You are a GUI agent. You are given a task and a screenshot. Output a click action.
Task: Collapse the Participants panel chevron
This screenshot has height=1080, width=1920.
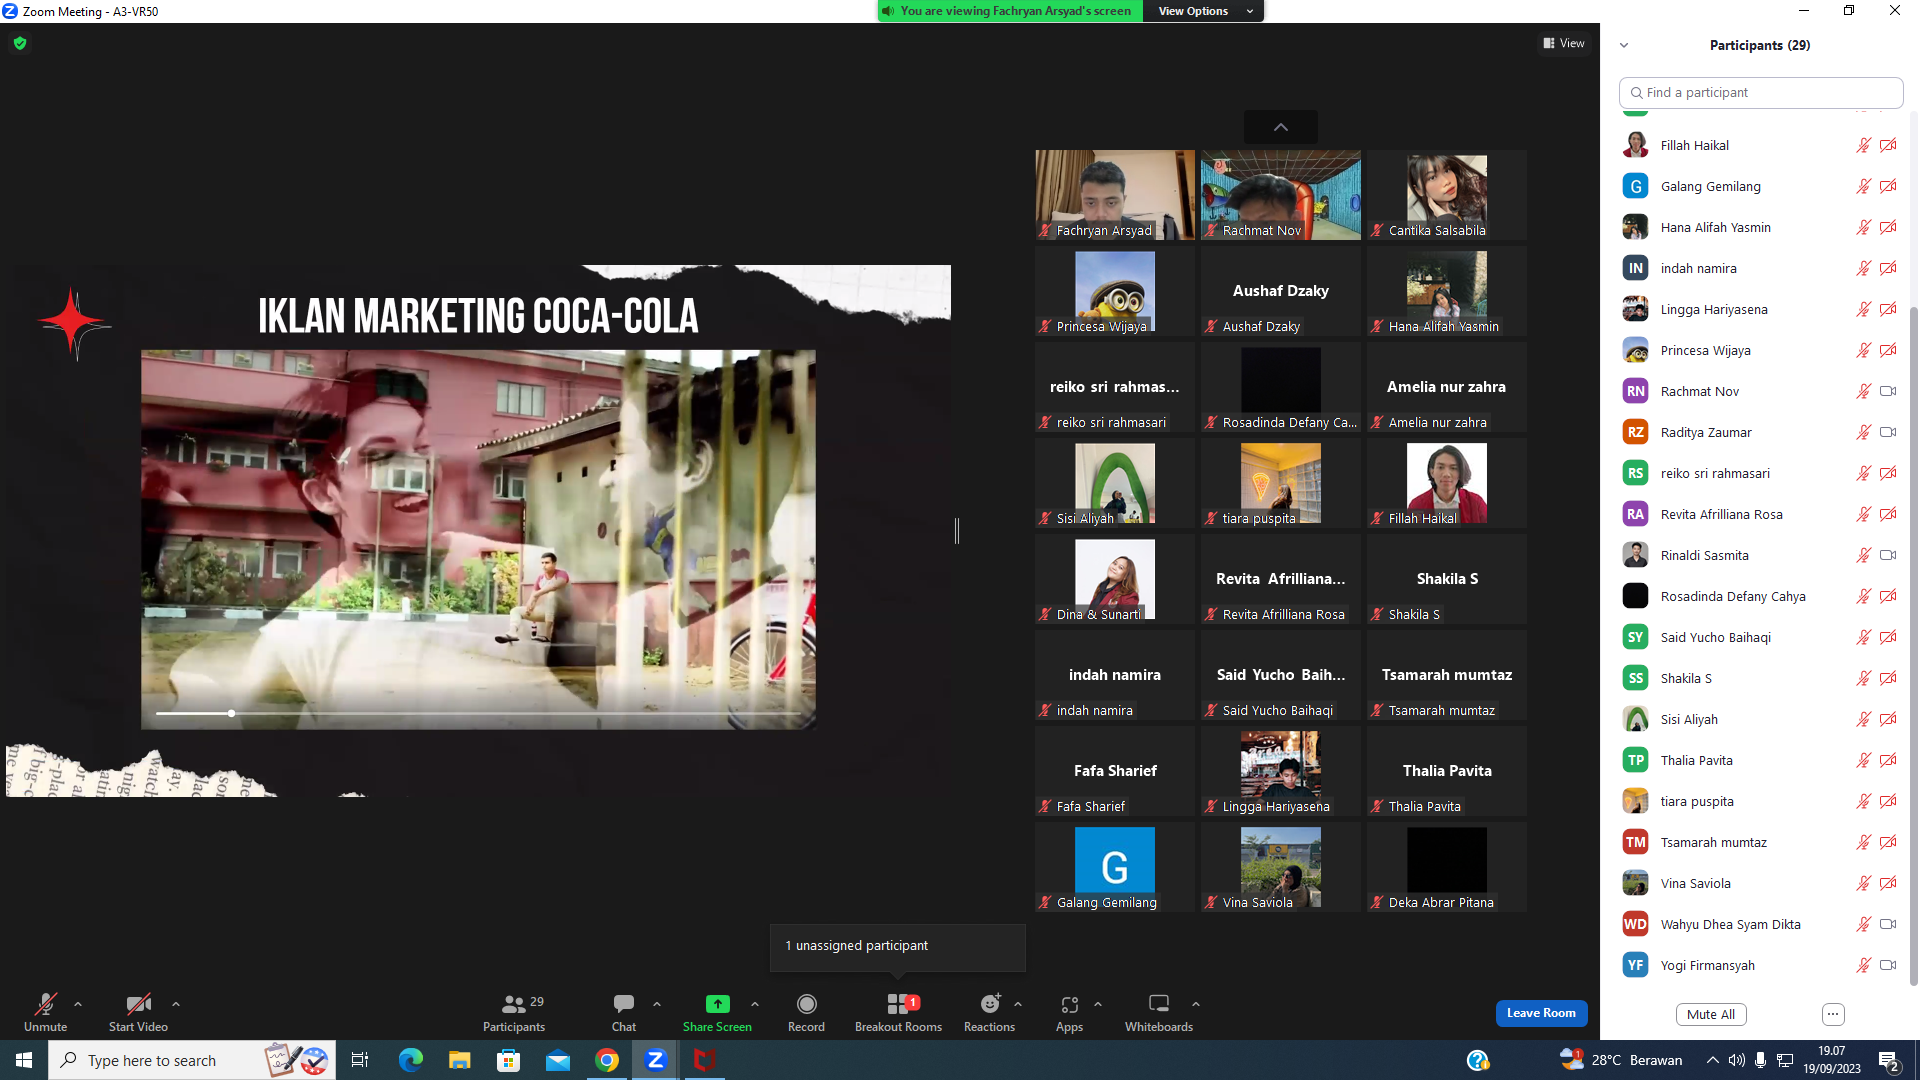pyautogui.click(x=1624, y=45)
